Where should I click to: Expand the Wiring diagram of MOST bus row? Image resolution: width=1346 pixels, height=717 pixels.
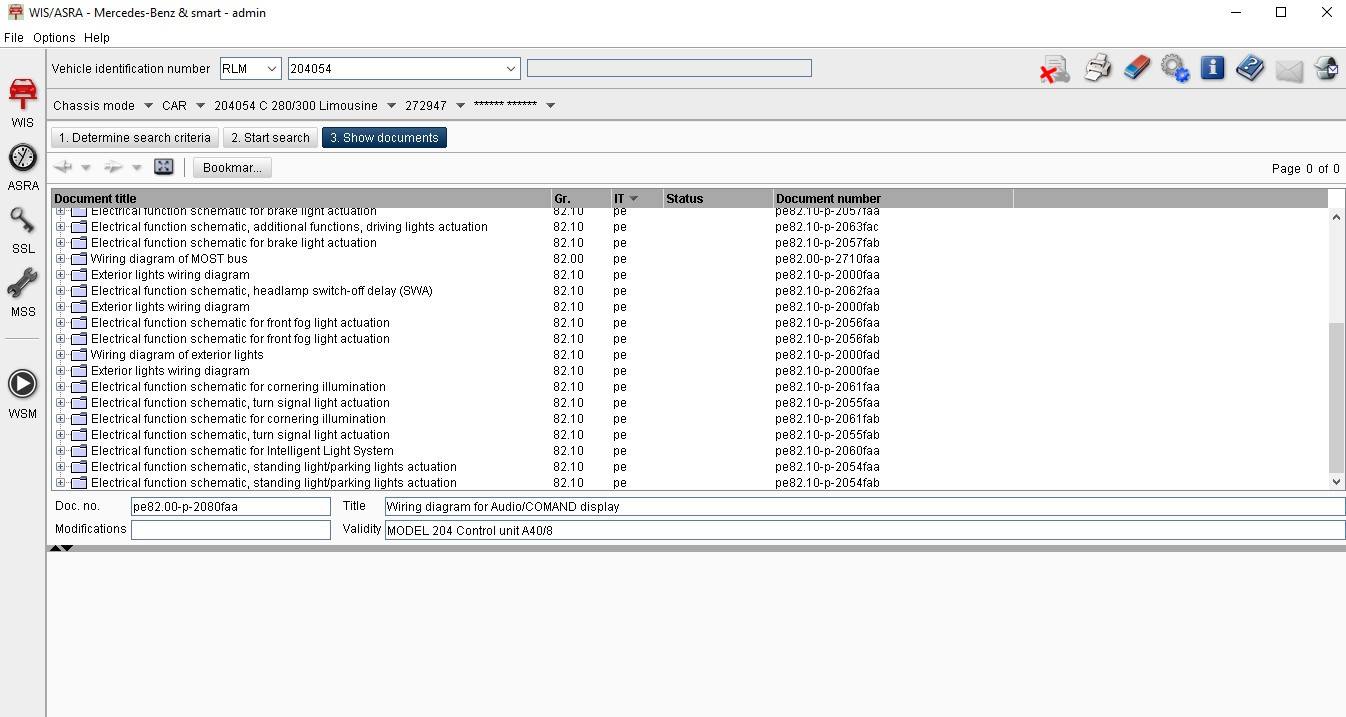click(x=60, y=259)
